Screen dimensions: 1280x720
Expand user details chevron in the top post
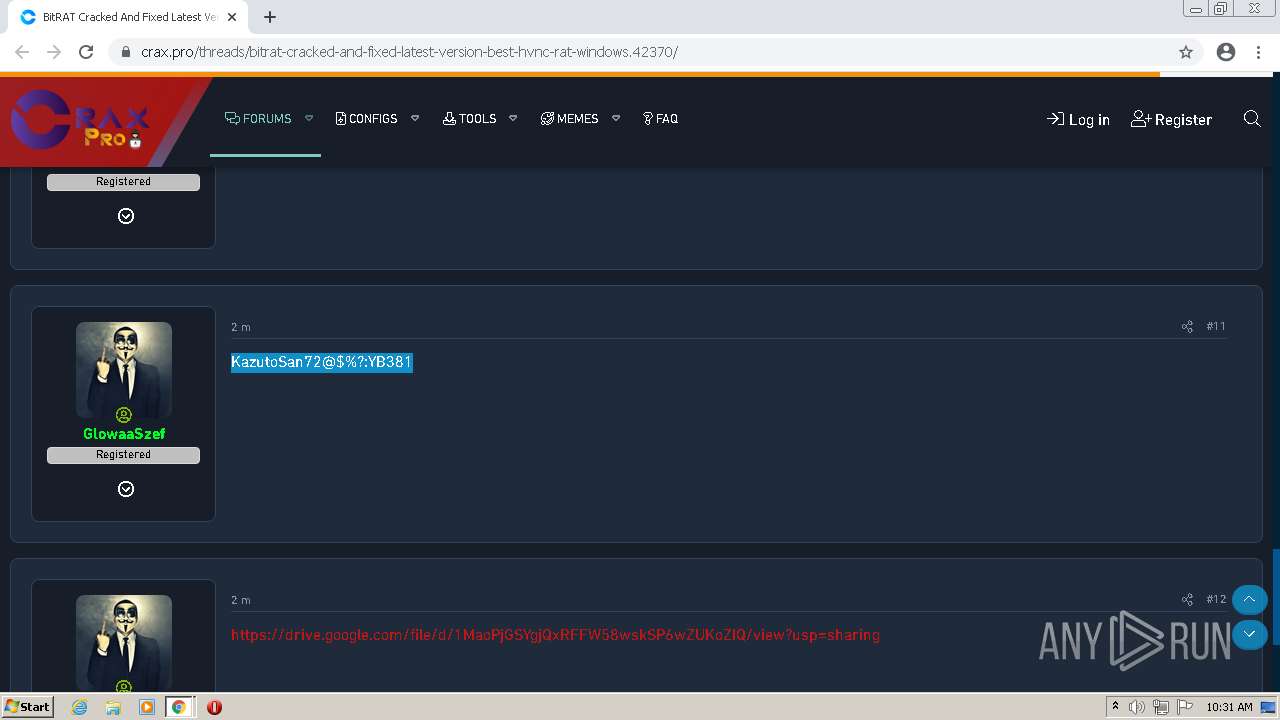[x=126, y=216]
